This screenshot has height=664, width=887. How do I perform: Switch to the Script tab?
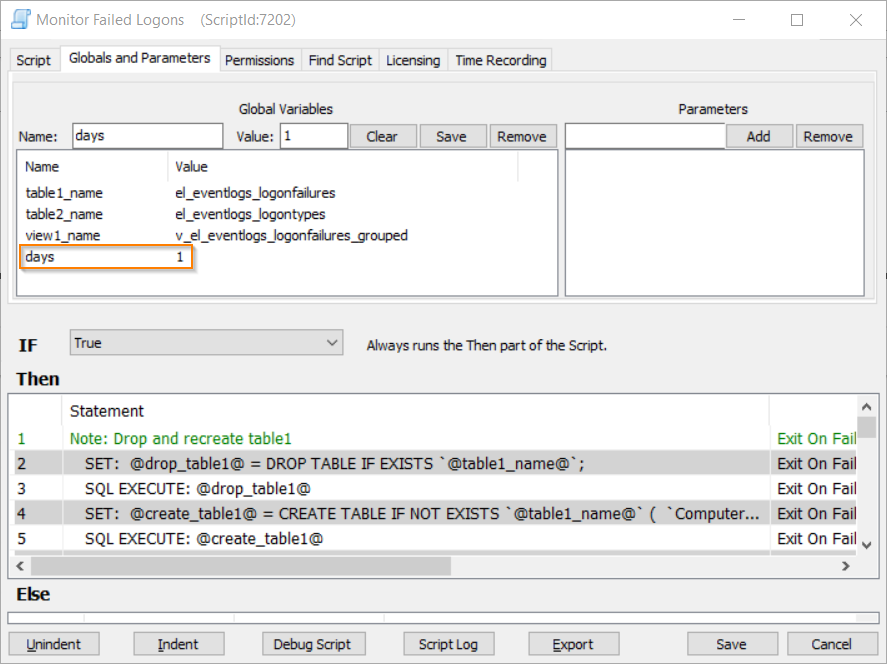pyautogui.click(x=33, y=60)
